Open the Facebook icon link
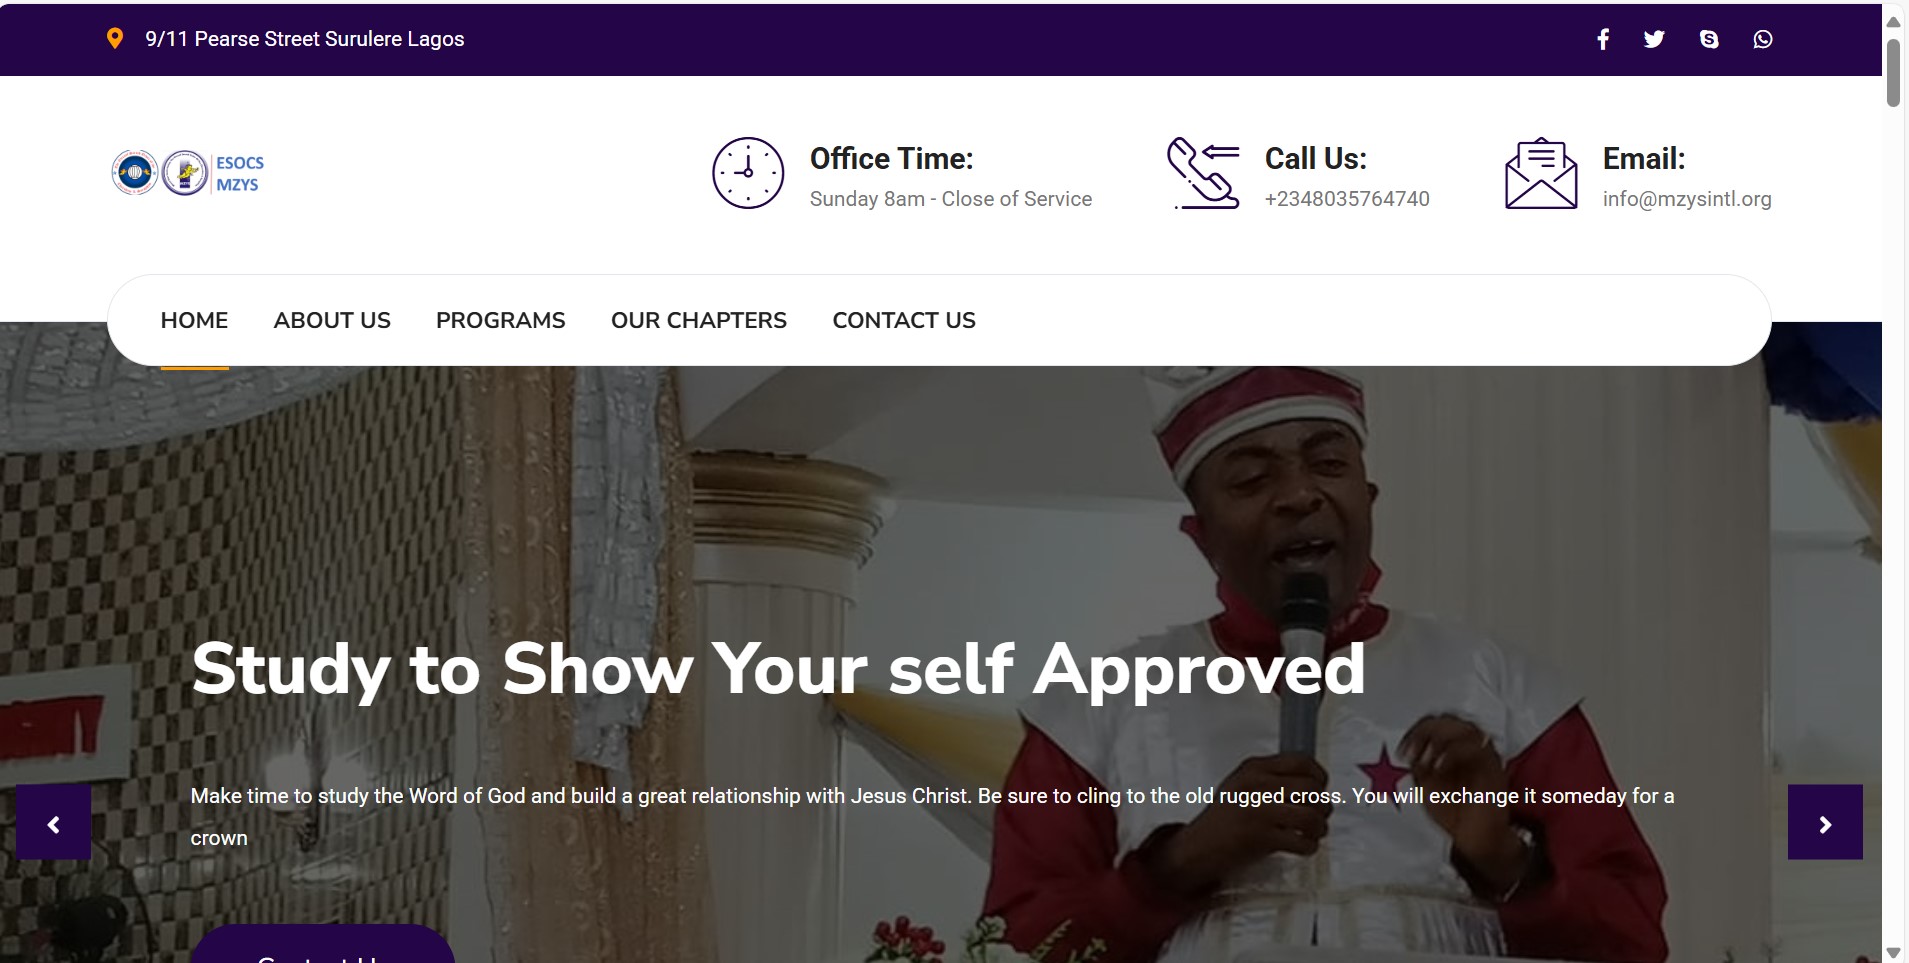Viewport: 1909px width, 963px height. pos(1603,39)
